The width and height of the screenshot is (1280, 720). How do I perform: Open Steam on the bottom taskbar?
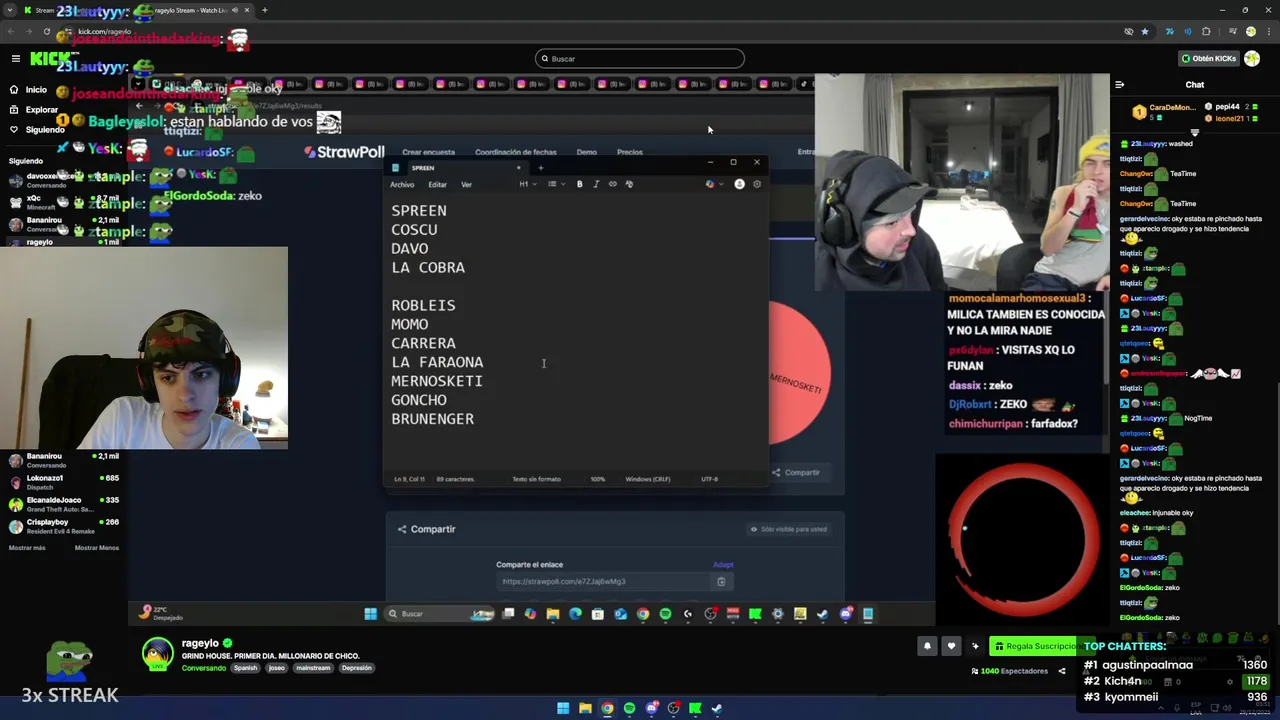717,708
